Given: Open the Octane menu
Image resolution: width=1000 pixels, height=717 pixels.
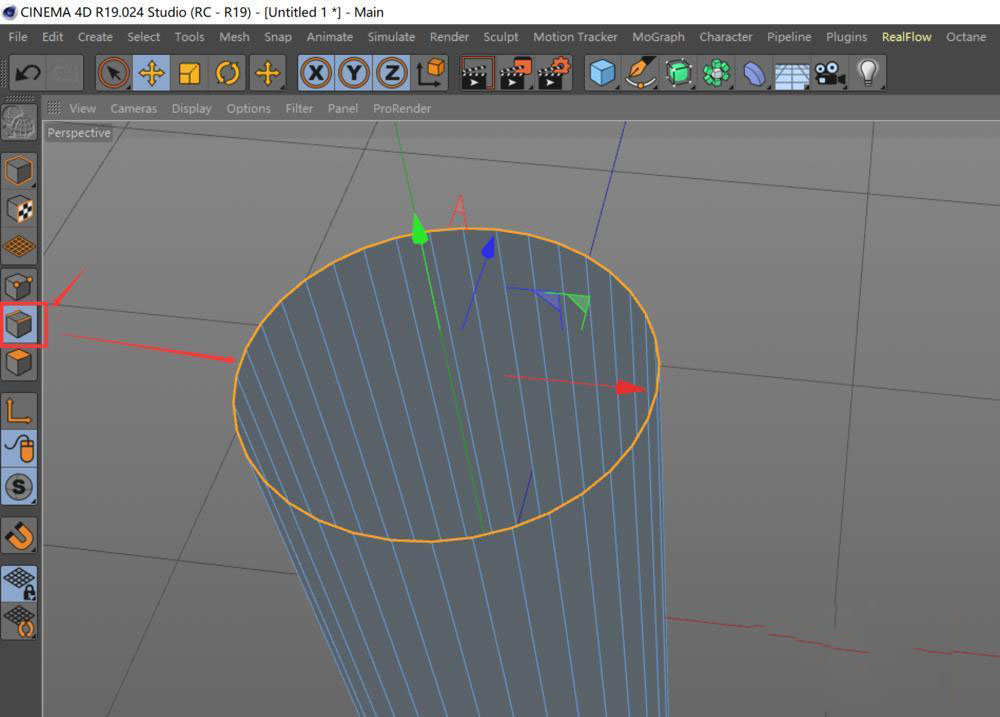Looking at the screenshot, I should click(x=966, y=37).
